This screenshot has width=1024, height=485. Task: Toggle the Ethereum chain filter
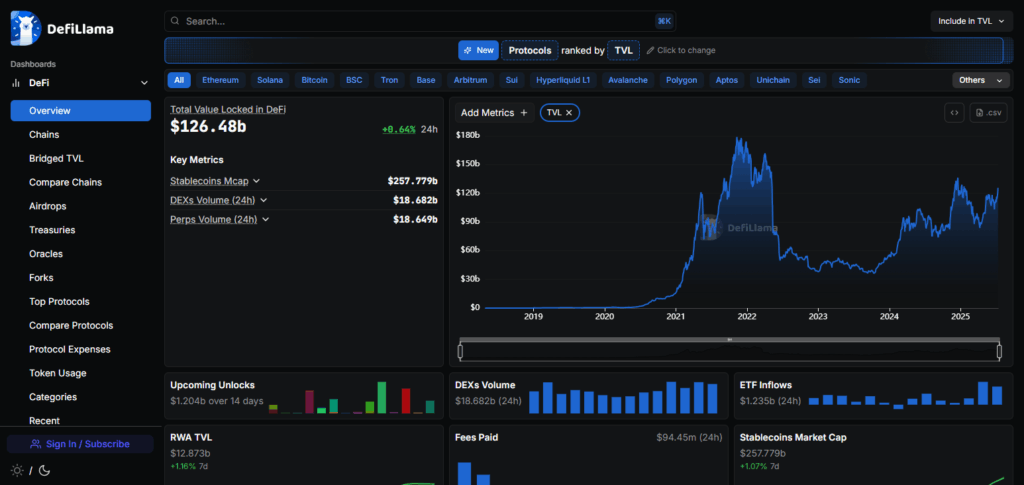(221, 80)
